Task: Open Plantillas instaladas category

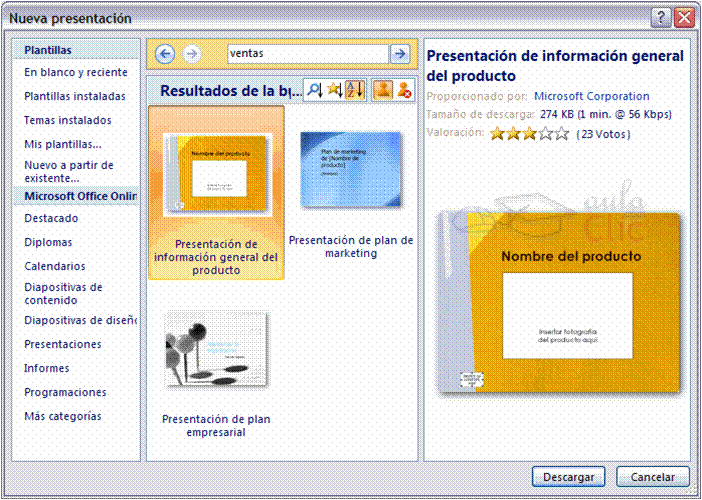Action: point(75,96)
